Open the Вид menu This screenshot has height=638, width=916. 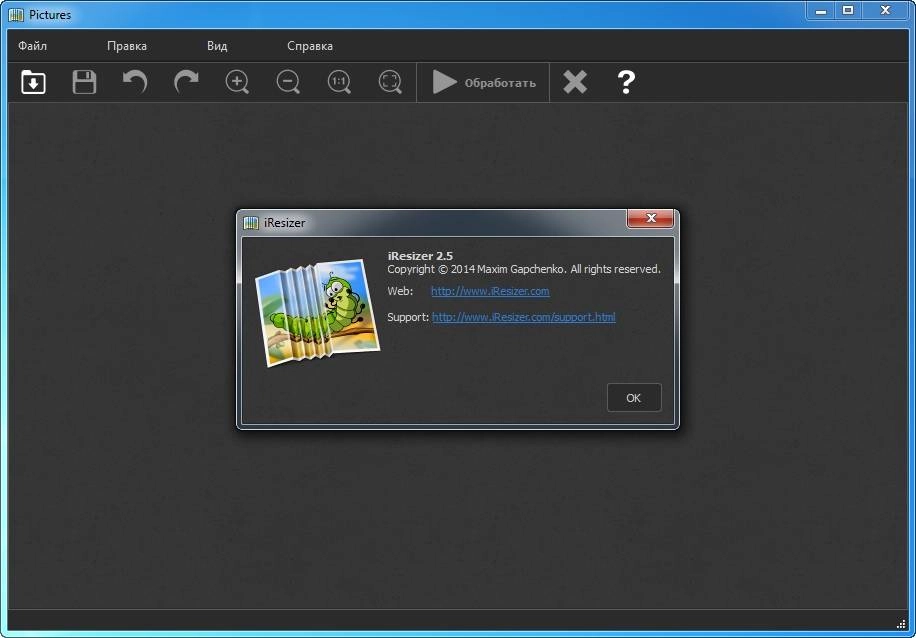(217, 46)
